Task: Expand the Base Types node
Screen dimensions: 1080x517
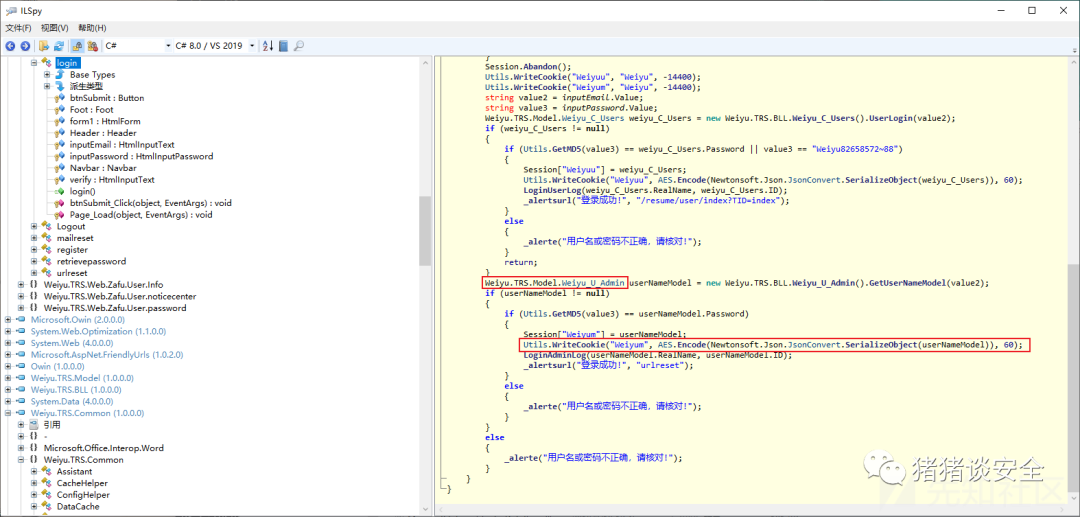Action: pos(47,74)
